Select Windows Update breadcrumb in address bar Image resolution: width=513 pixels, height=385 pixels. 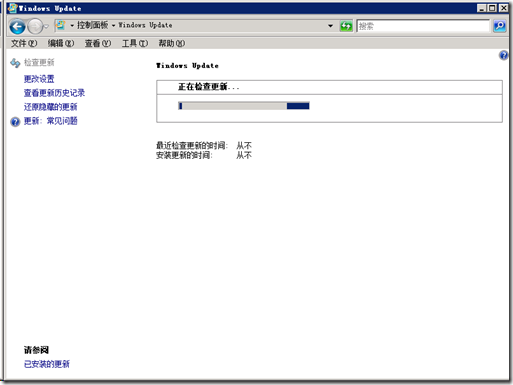click(x=145, y=25)
